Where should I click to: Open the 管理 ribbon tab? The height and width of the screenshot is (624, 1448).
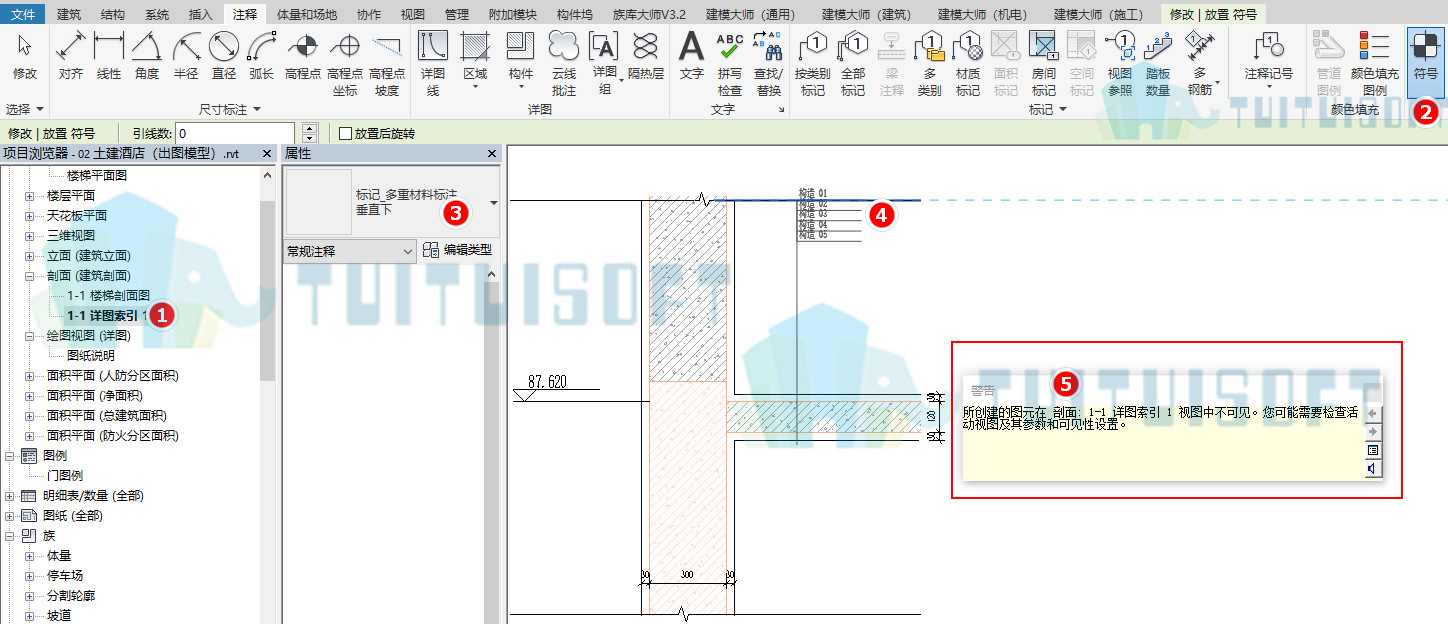(457, 14)
